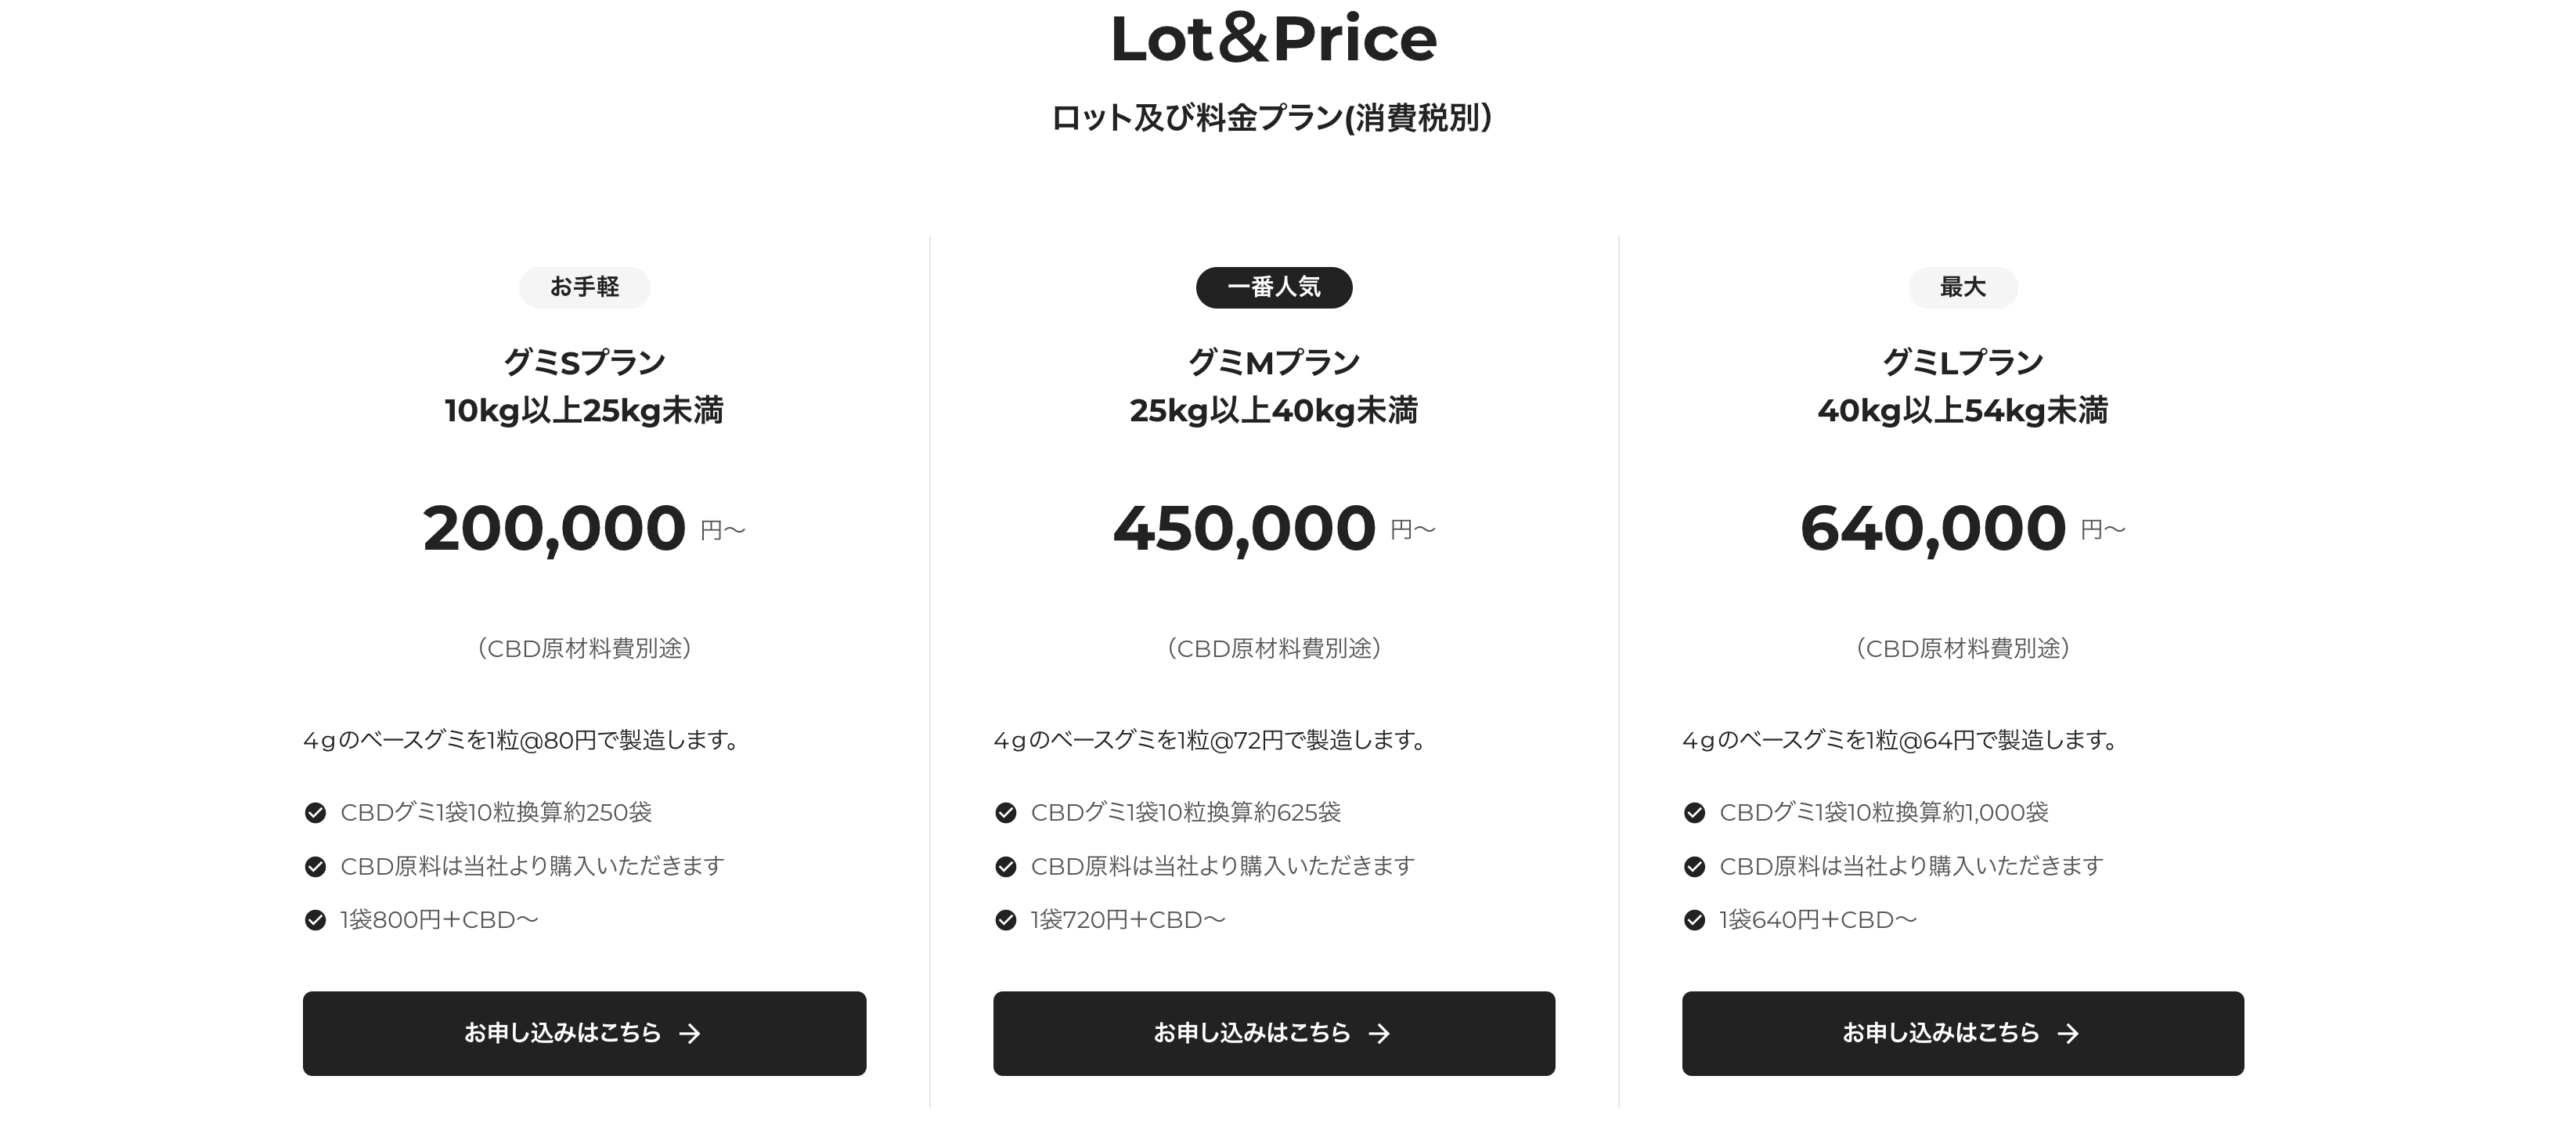
Task: Click checkmark icon beside 約625袋
Action: 1005,813
